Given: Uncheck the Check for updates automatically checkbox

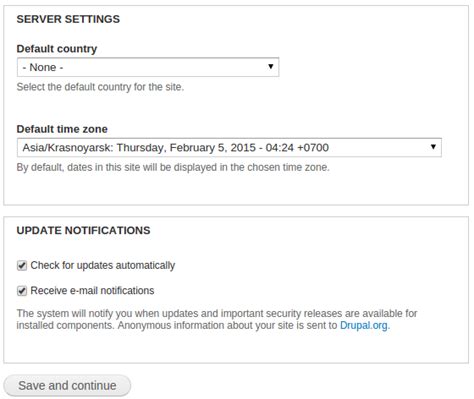Looking at the screenshot, I should (22, 266).
